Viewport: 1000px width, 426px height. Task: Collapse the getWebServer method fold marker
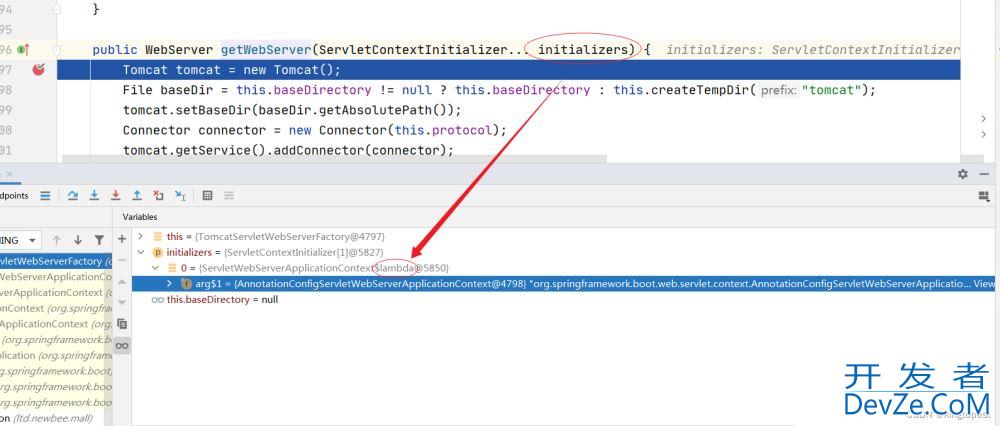[57, 49]
